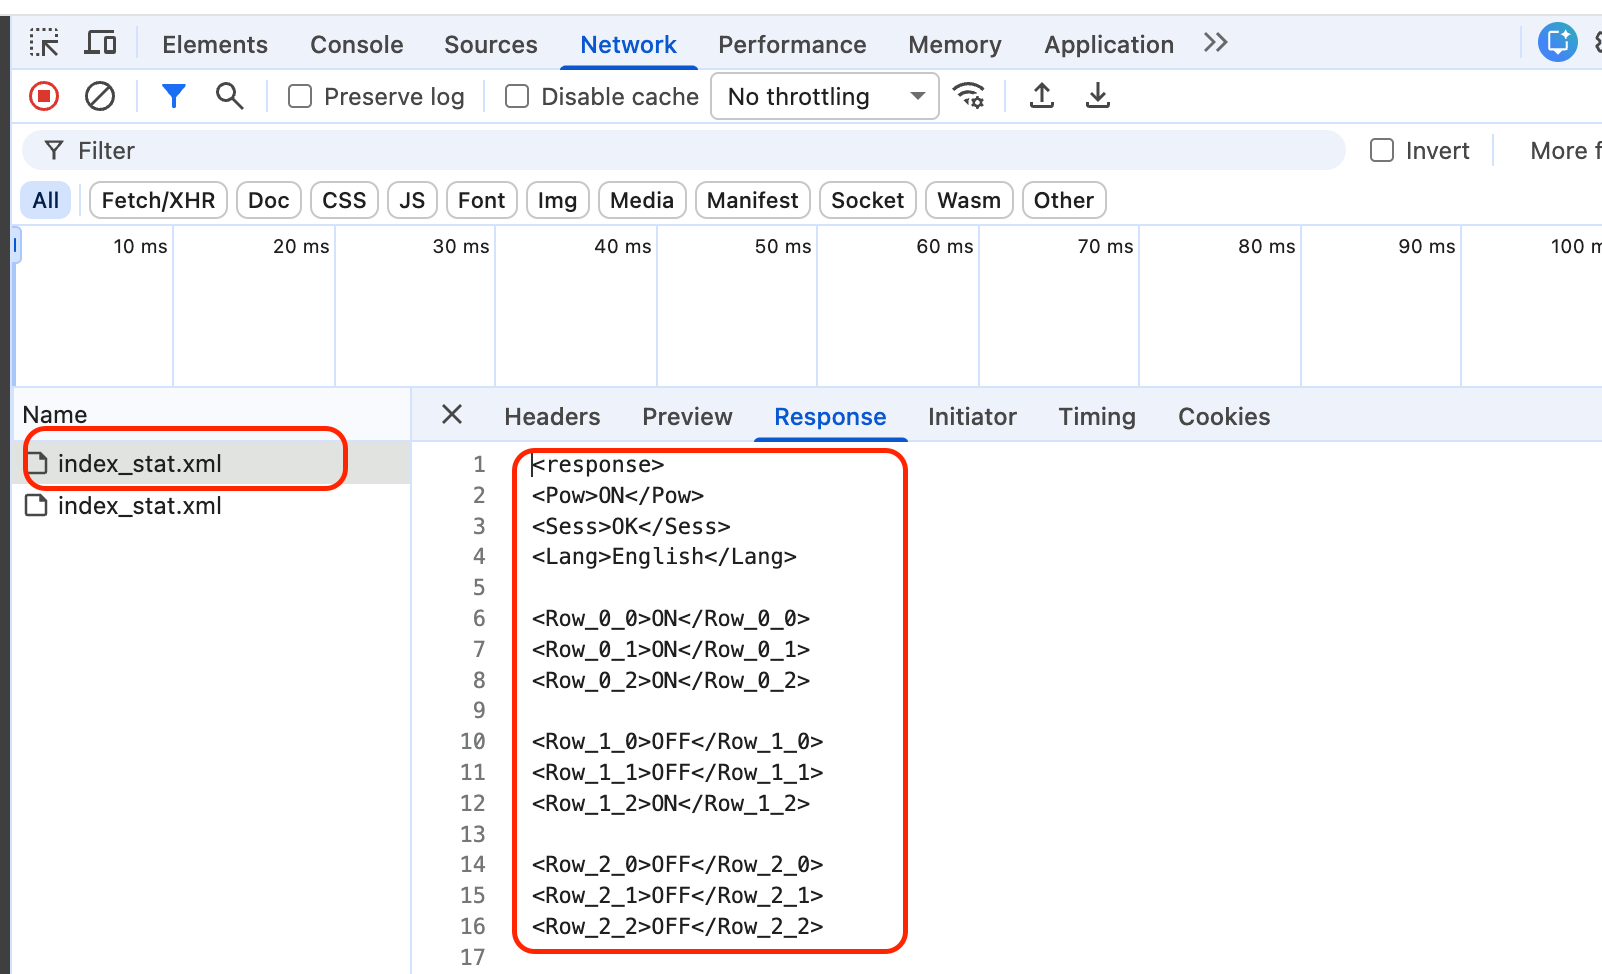Close the request details pane
The image size is (1602, 974).
(x=452, y=414)
